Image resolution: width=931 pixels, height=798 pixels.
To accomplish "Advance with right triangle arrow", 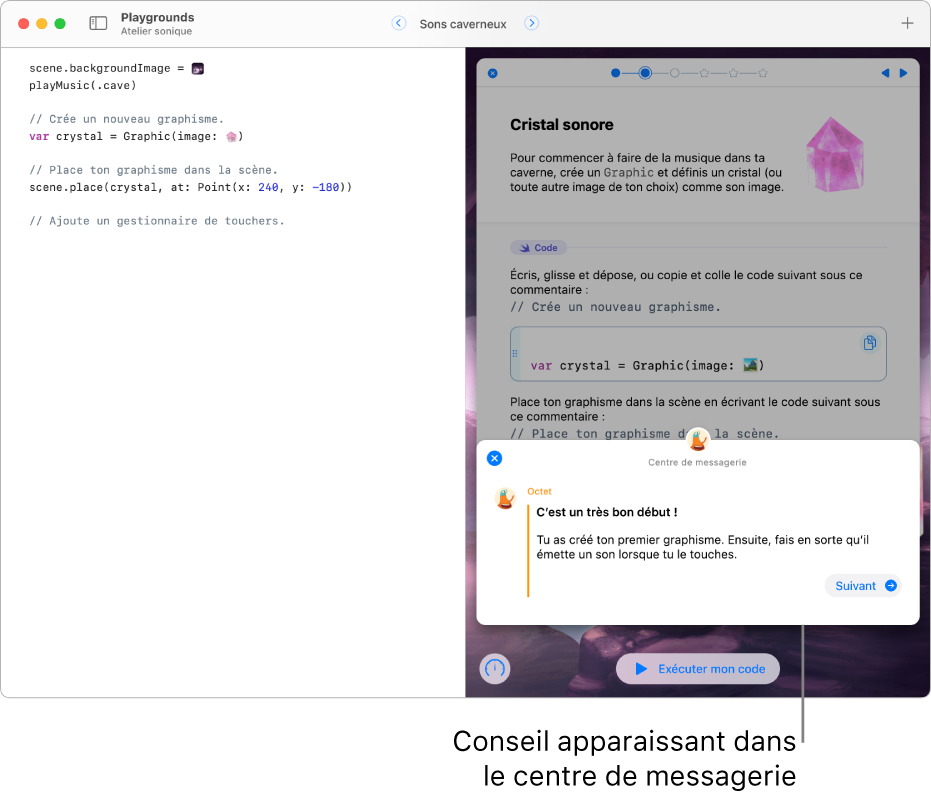I will (903, 73).
